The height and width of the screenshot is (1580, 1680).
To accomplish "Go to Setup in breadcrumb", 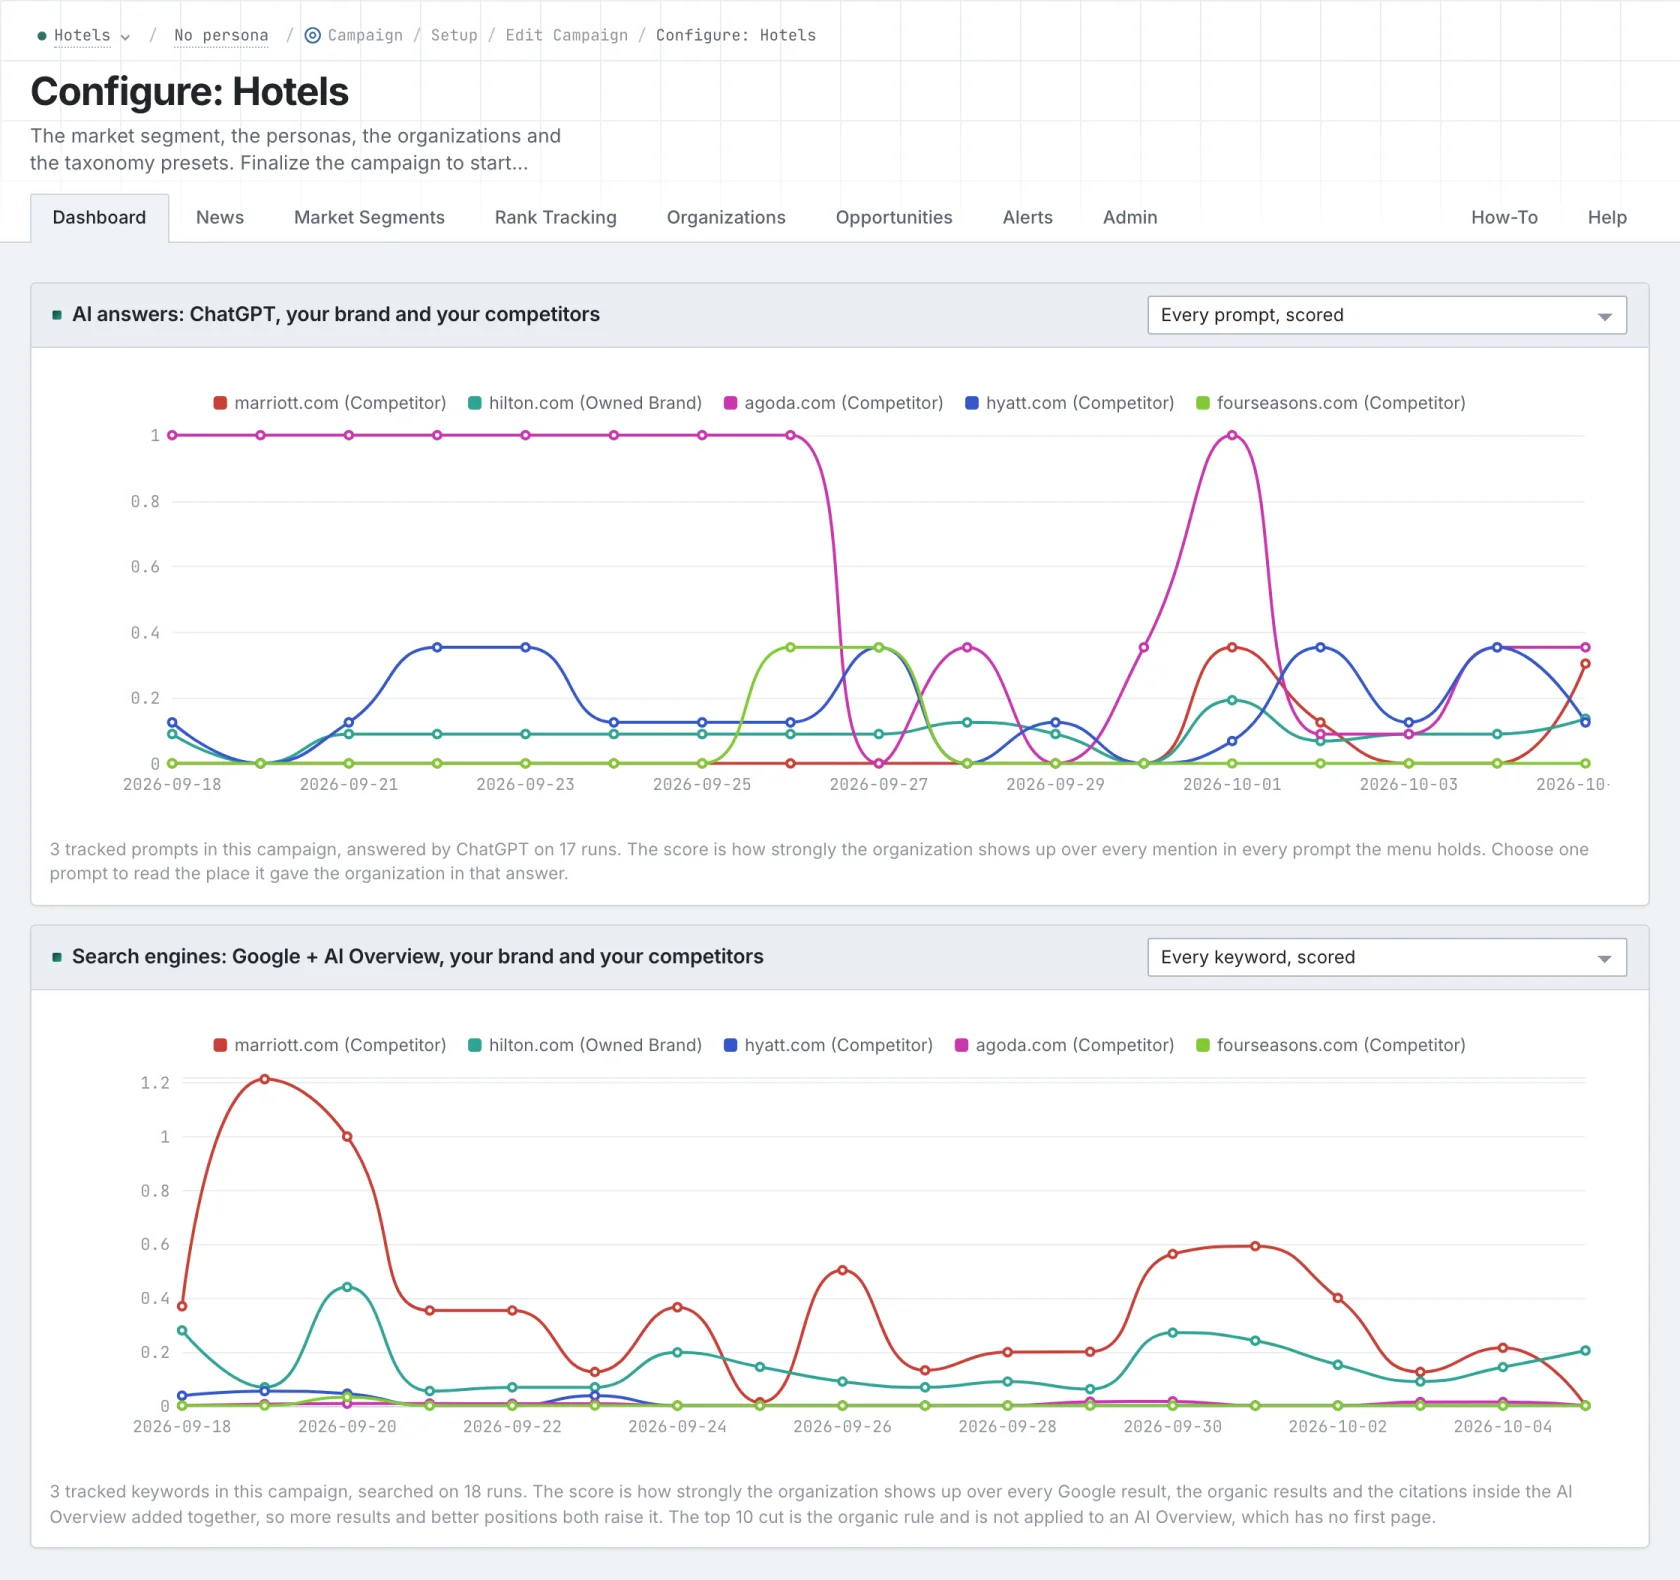I will [x=454, y=35].
